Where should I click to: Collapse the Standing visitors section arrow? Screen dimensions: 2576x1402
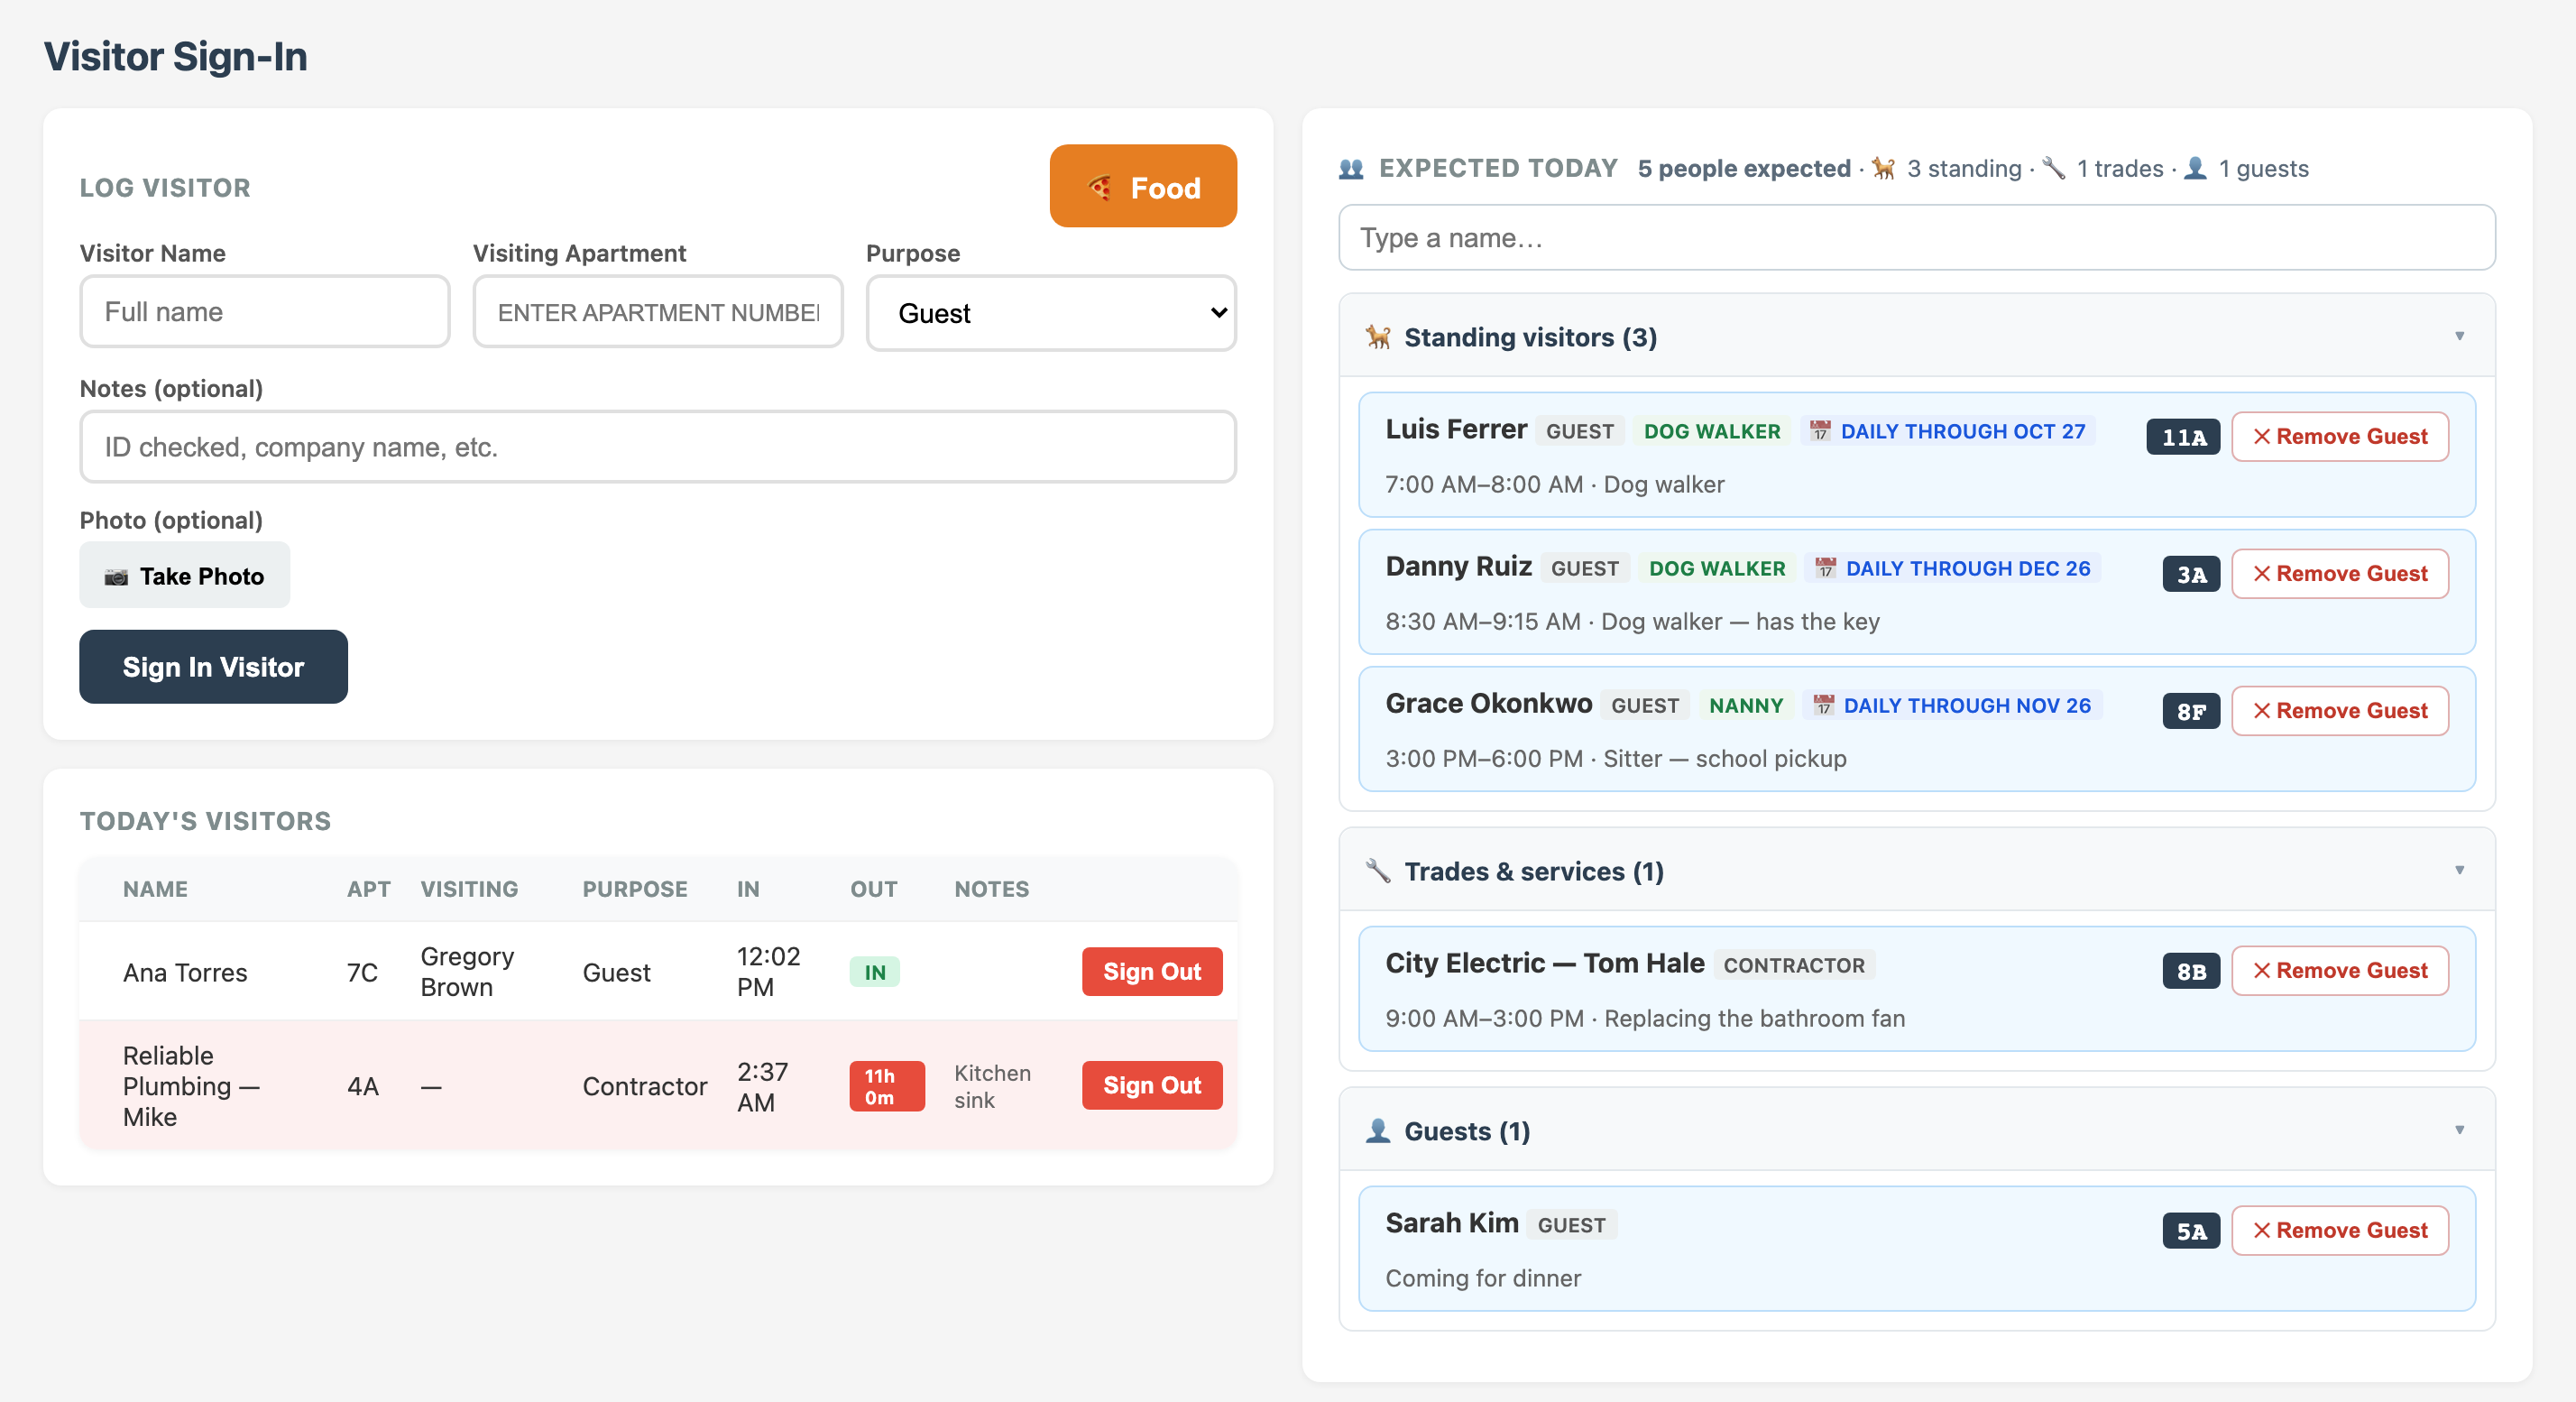pos(2459,336)
